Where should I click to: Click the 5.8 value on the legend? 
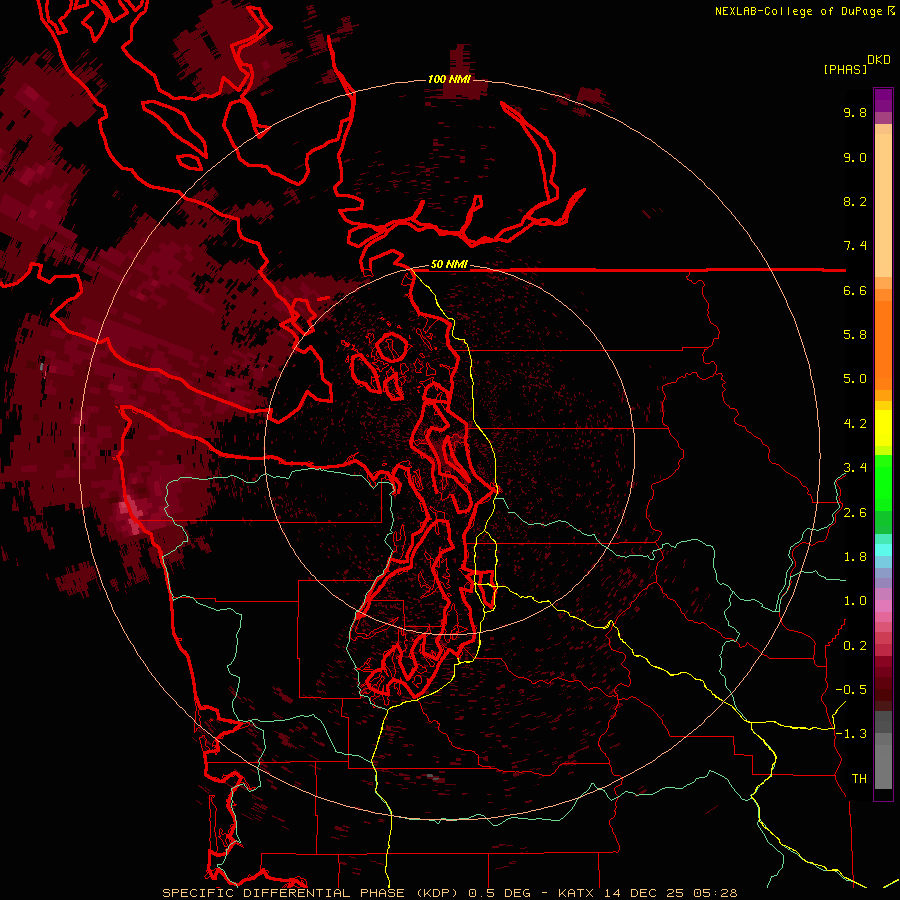coord(855,335)
